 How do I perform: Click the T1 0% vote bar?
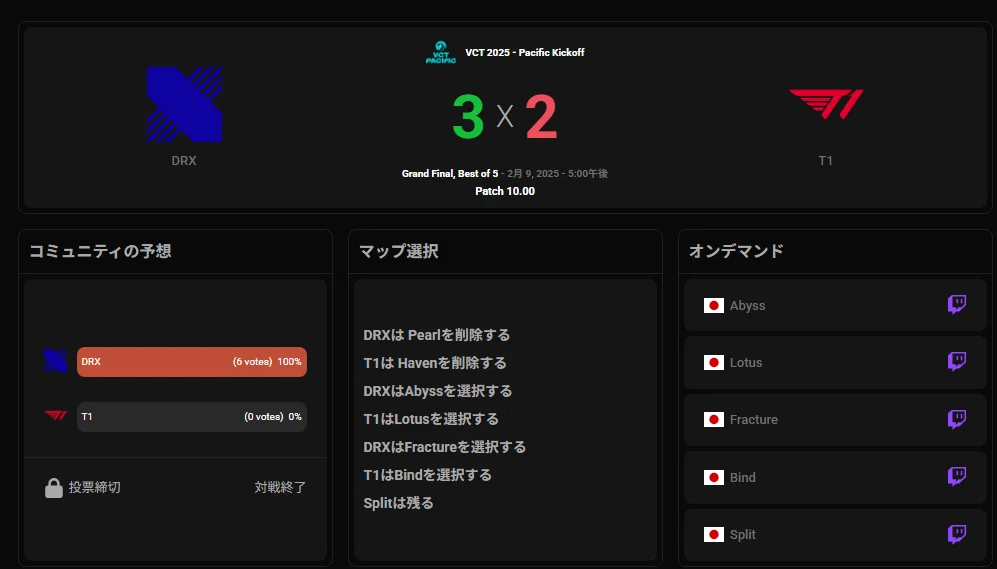pyautogui.click(x=191, y=416)
